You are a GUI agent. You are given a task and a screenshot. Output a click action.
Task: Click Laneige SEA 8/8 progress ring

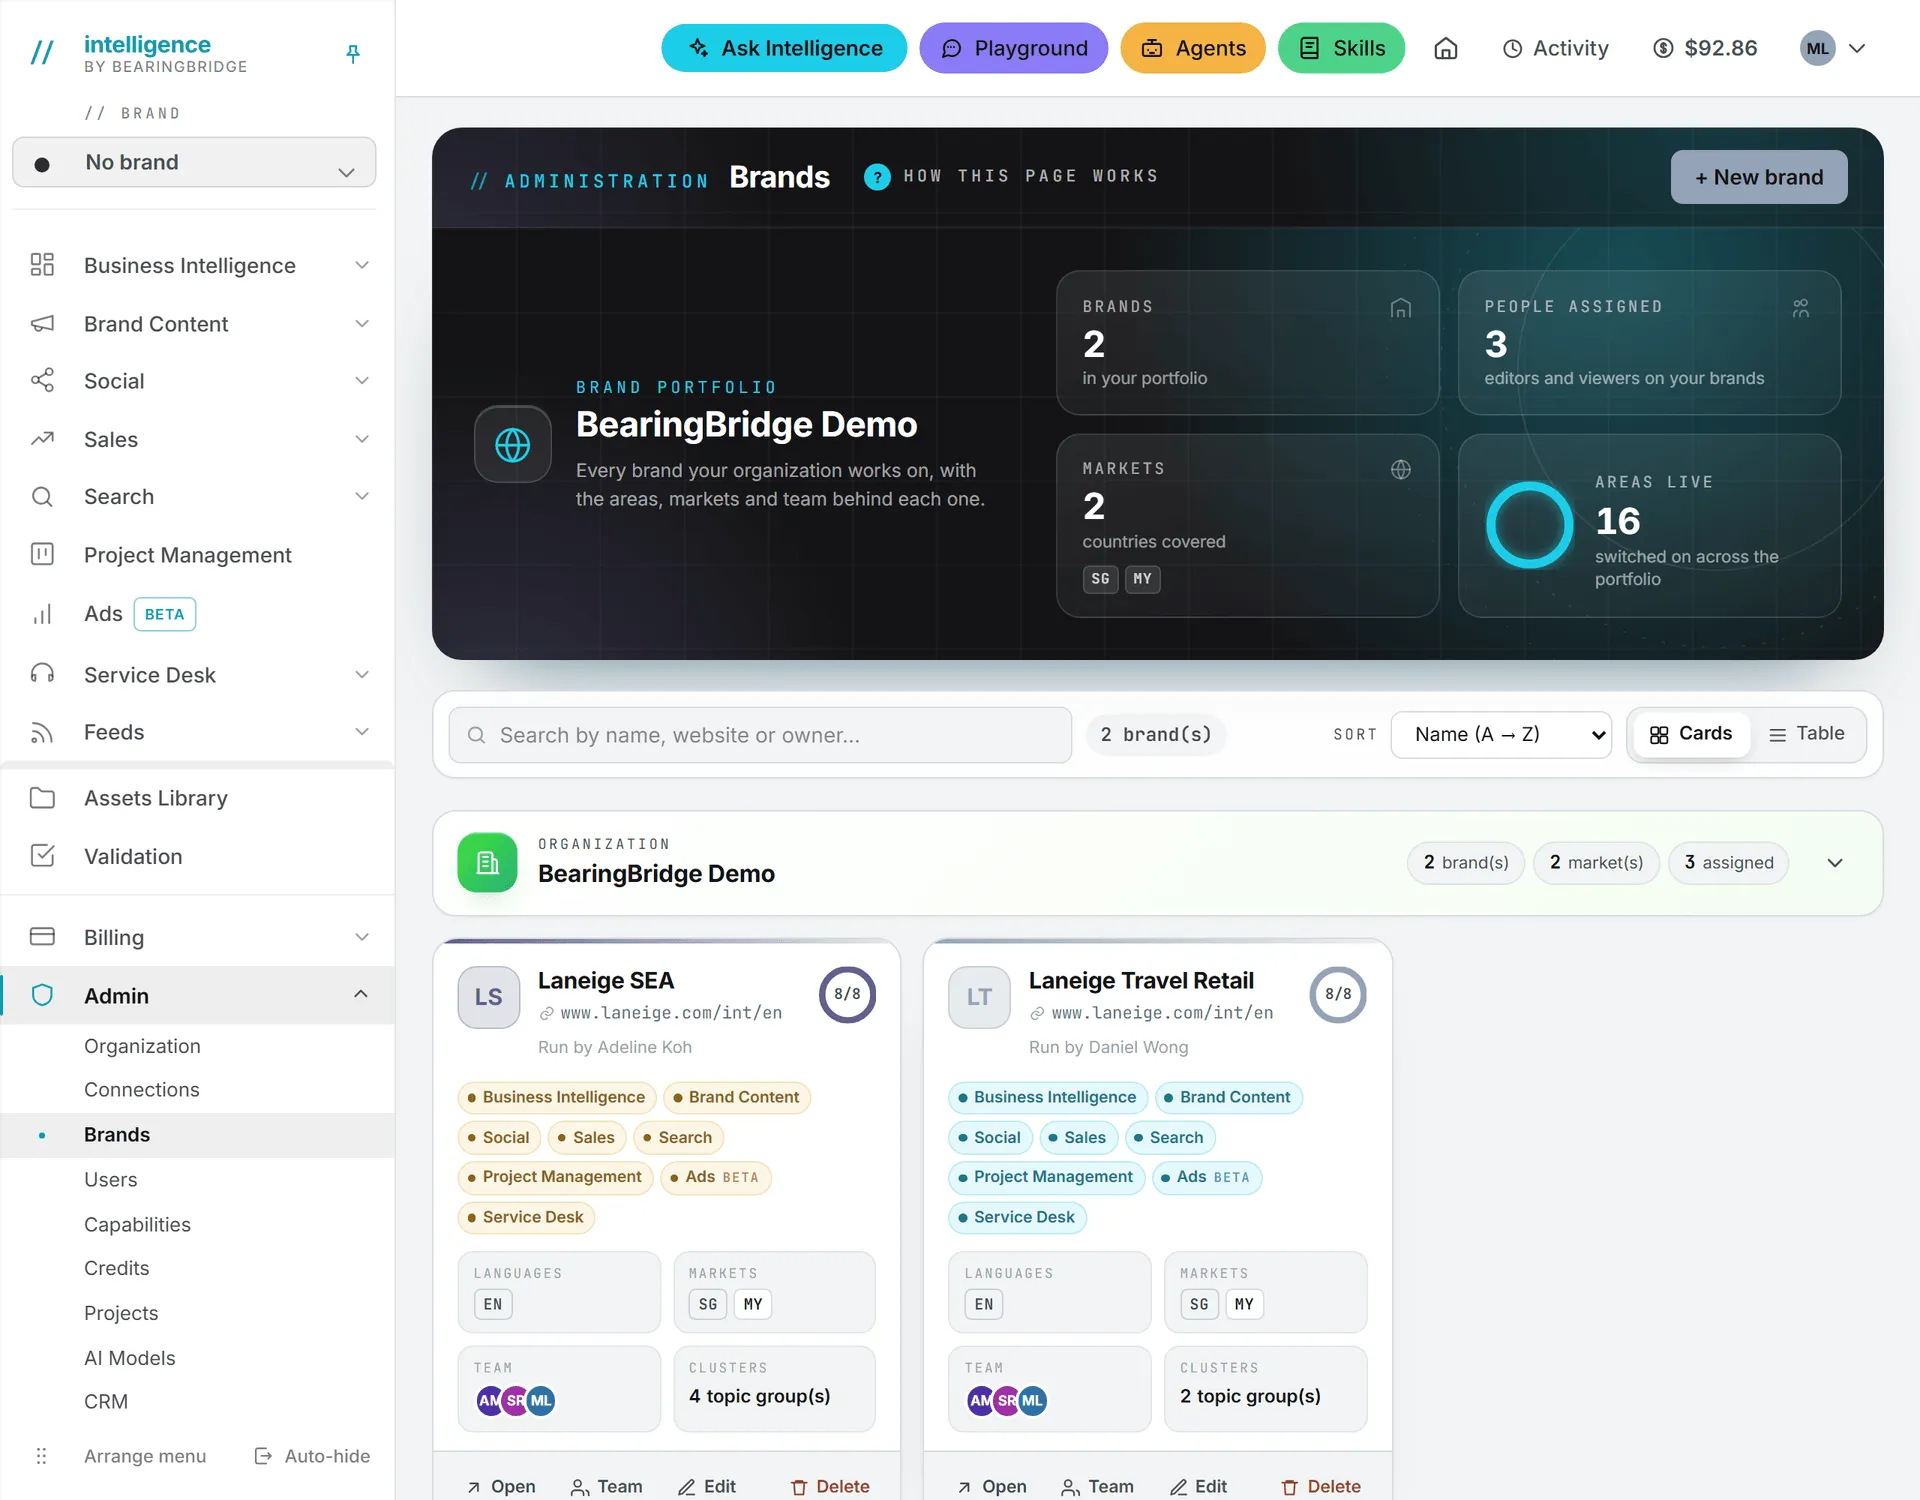(847, 994)
